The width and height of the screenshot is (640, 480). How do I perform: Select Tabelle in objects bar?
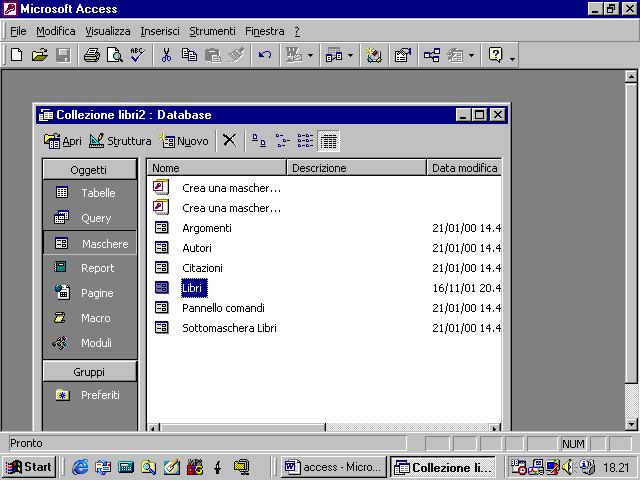click(x=89, y=193)
